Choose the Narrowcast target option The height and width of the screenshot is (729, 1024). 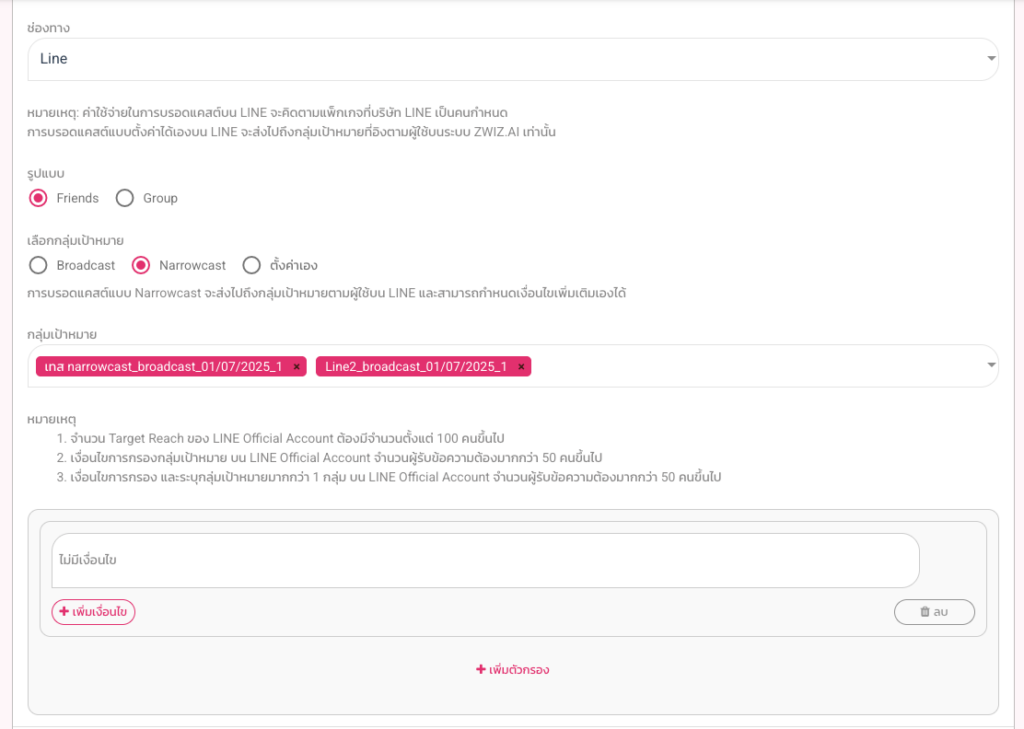[x=140, y=265]
